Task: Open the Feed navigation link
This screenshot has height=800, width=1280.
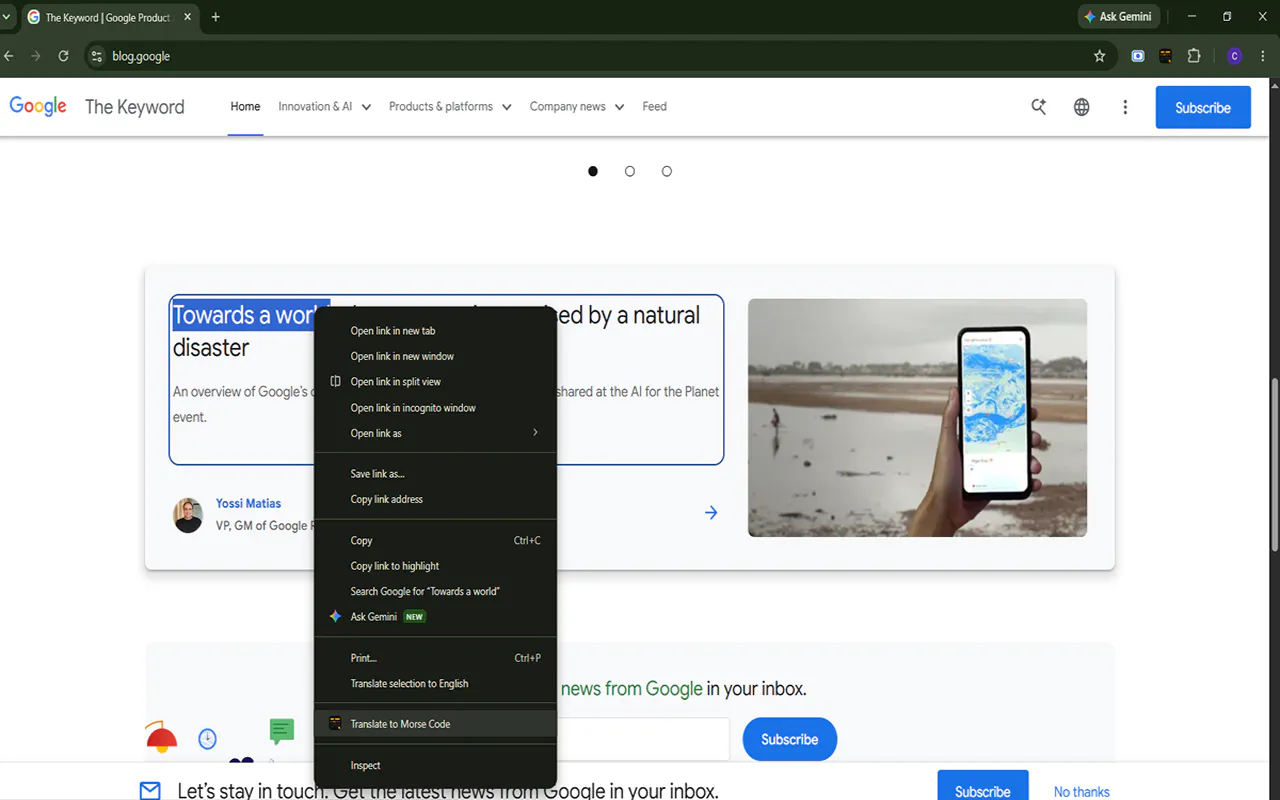Action: pos(655,107)
